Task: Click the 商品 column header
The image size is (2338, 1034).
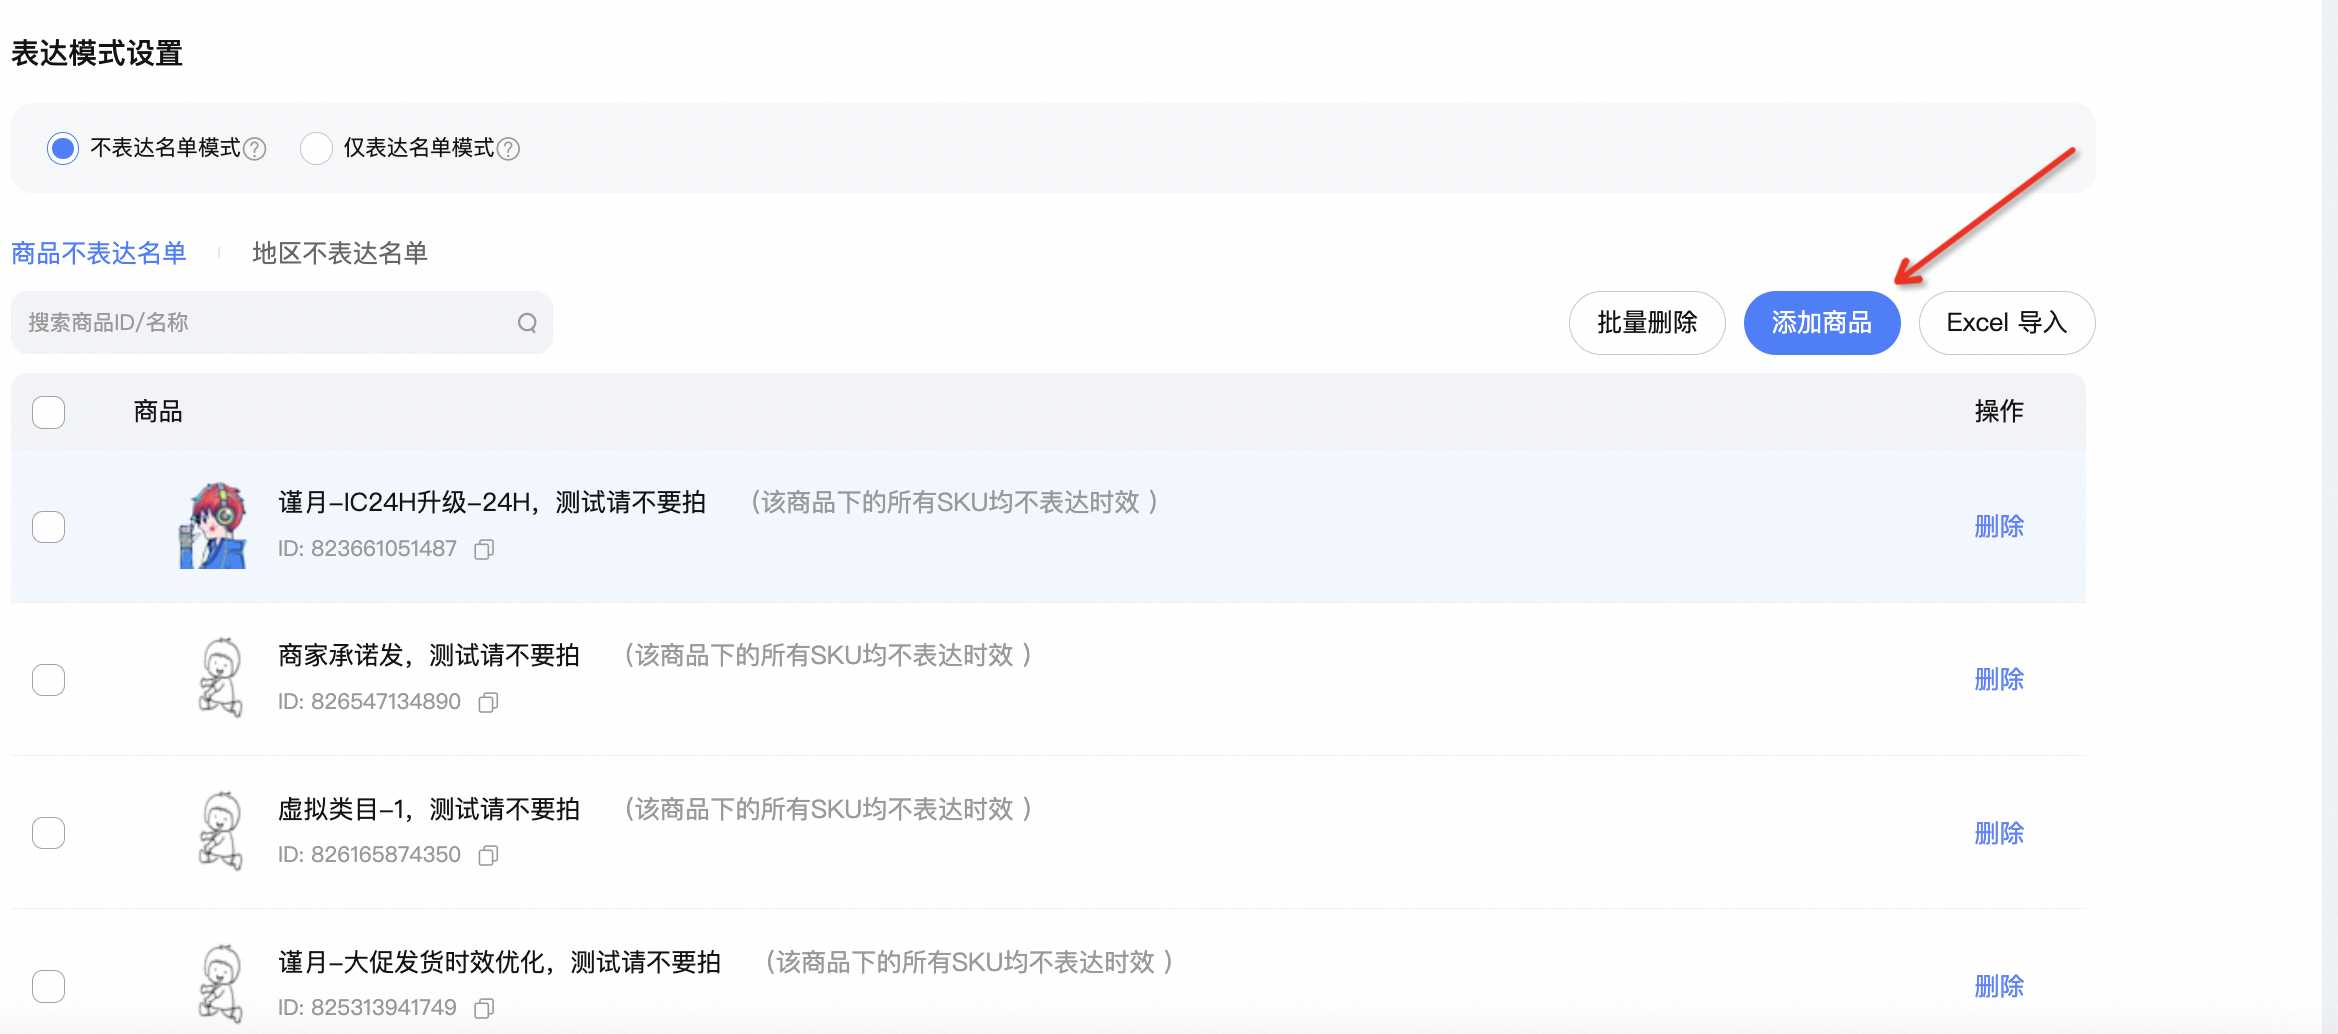Action: point(158,411)
